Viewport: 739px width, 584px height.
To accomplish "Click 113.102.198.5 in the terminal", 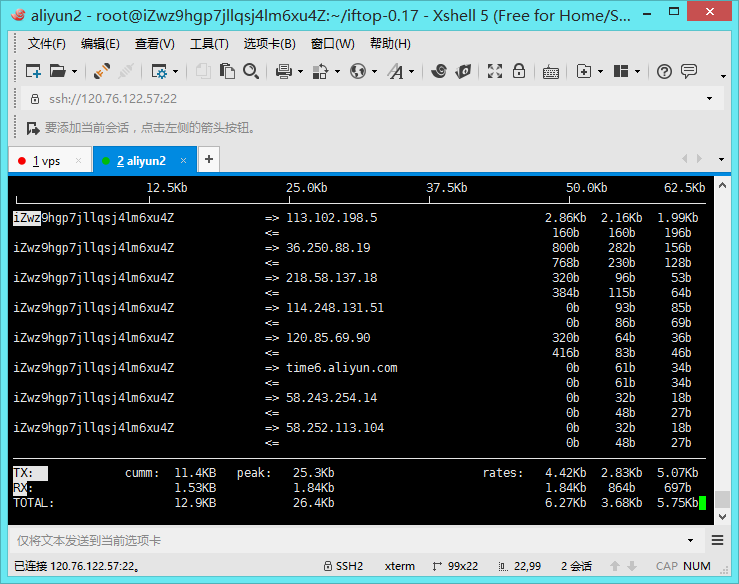I will (x=332, y=218).
